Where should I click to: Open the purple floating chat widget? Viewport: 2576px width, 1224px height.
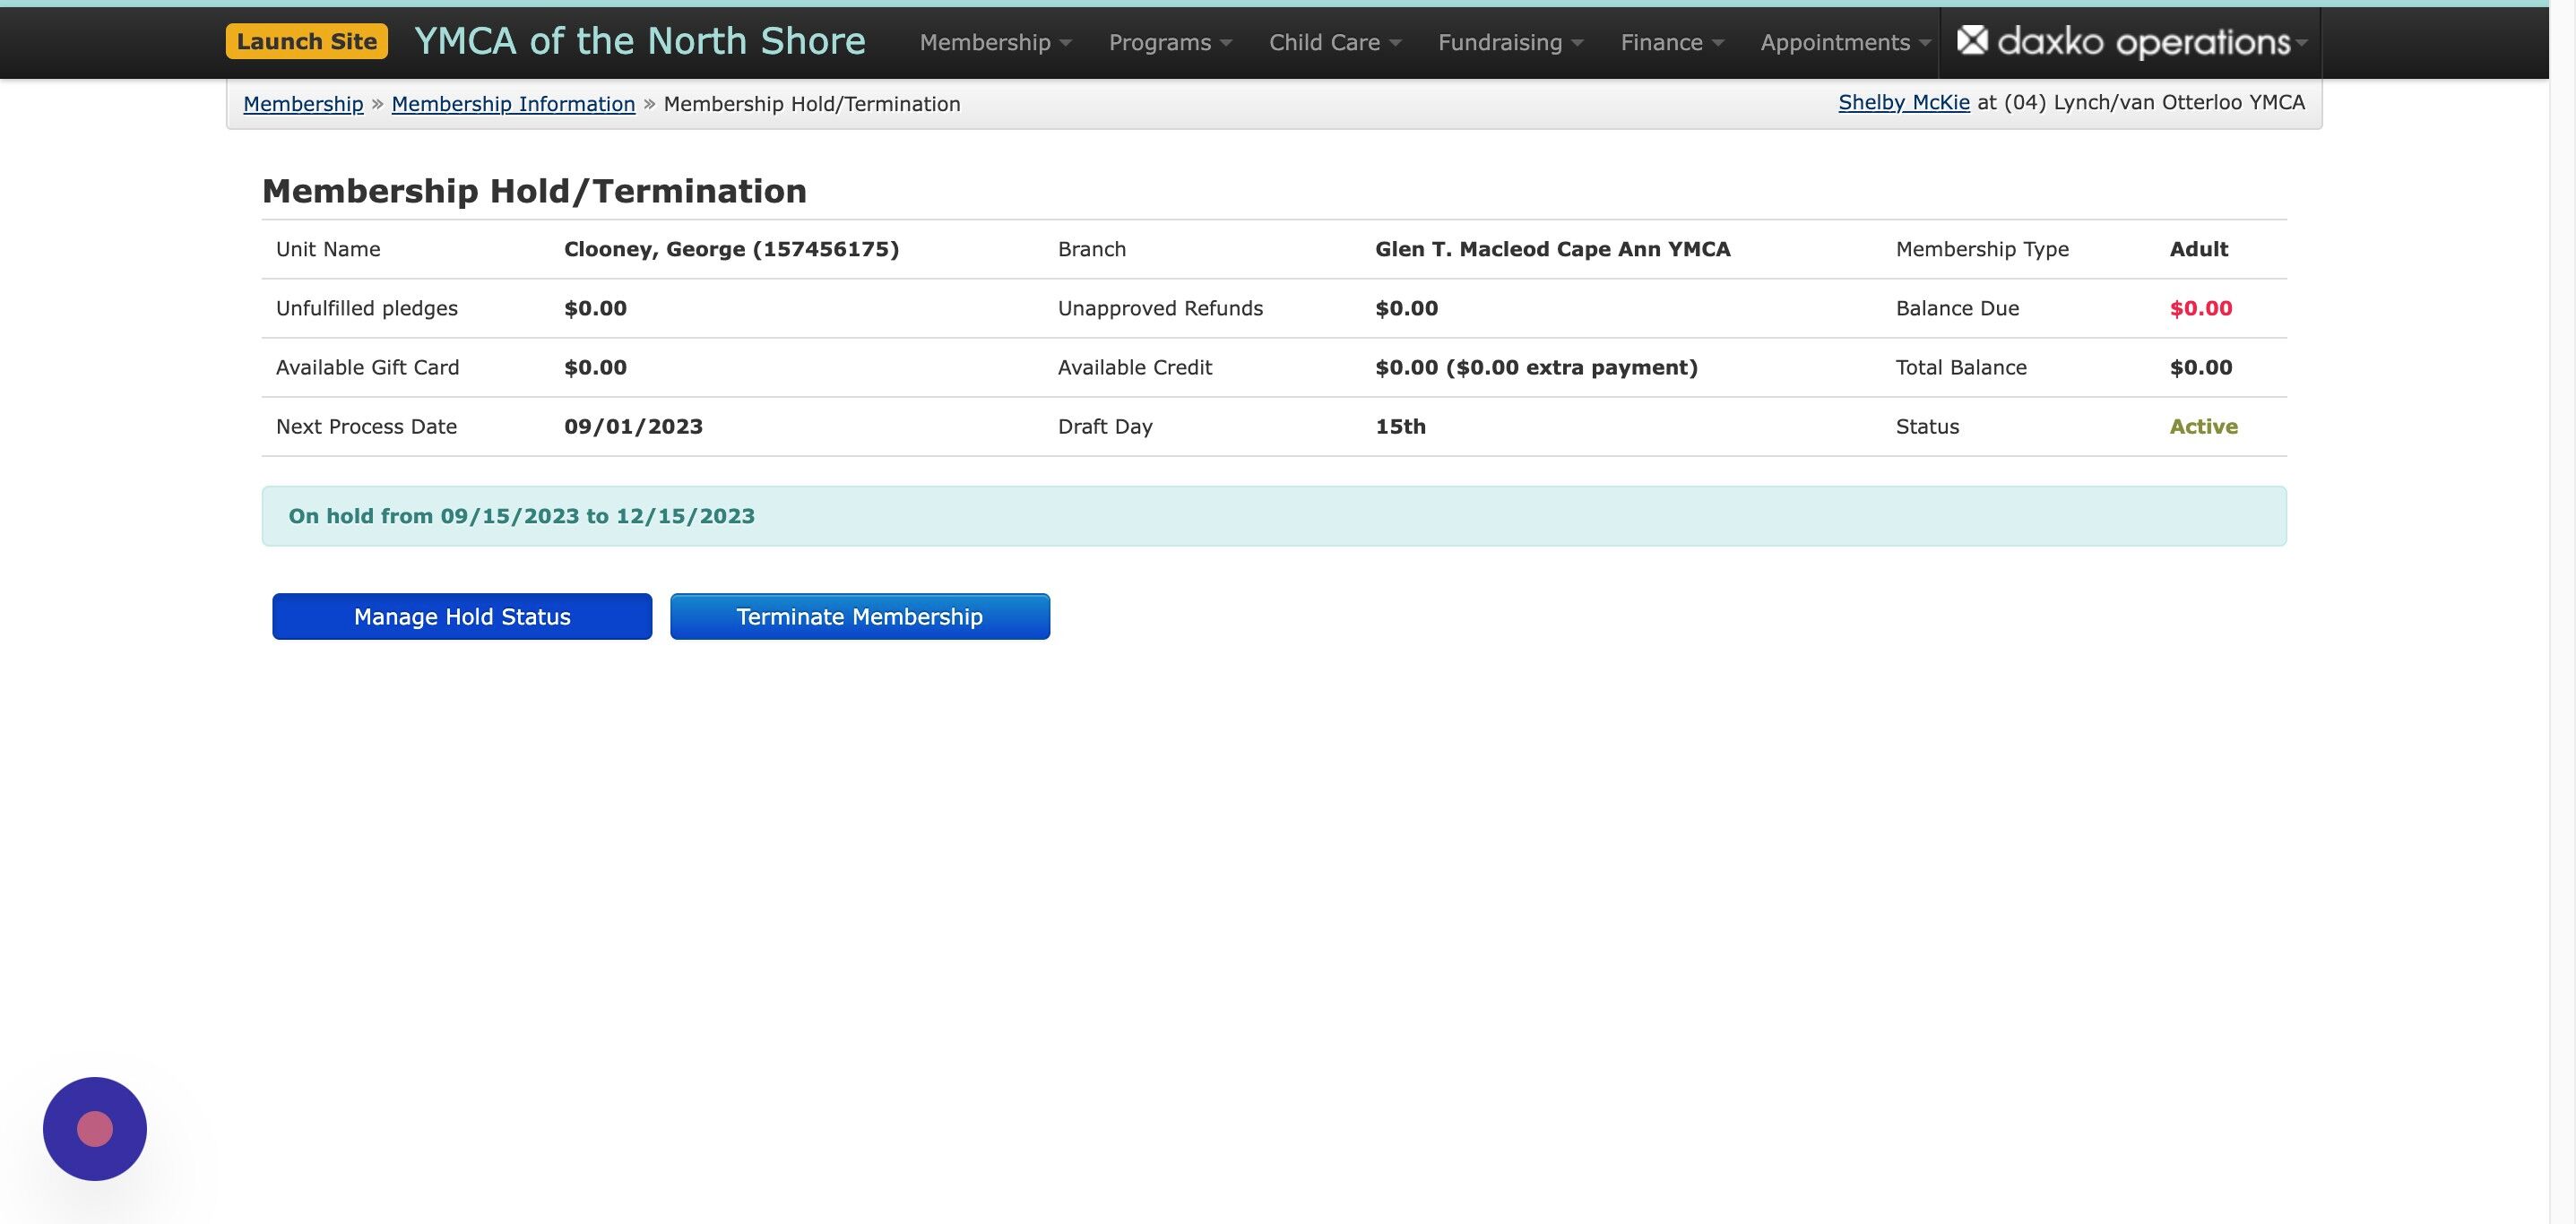[x=95, y=1128]
